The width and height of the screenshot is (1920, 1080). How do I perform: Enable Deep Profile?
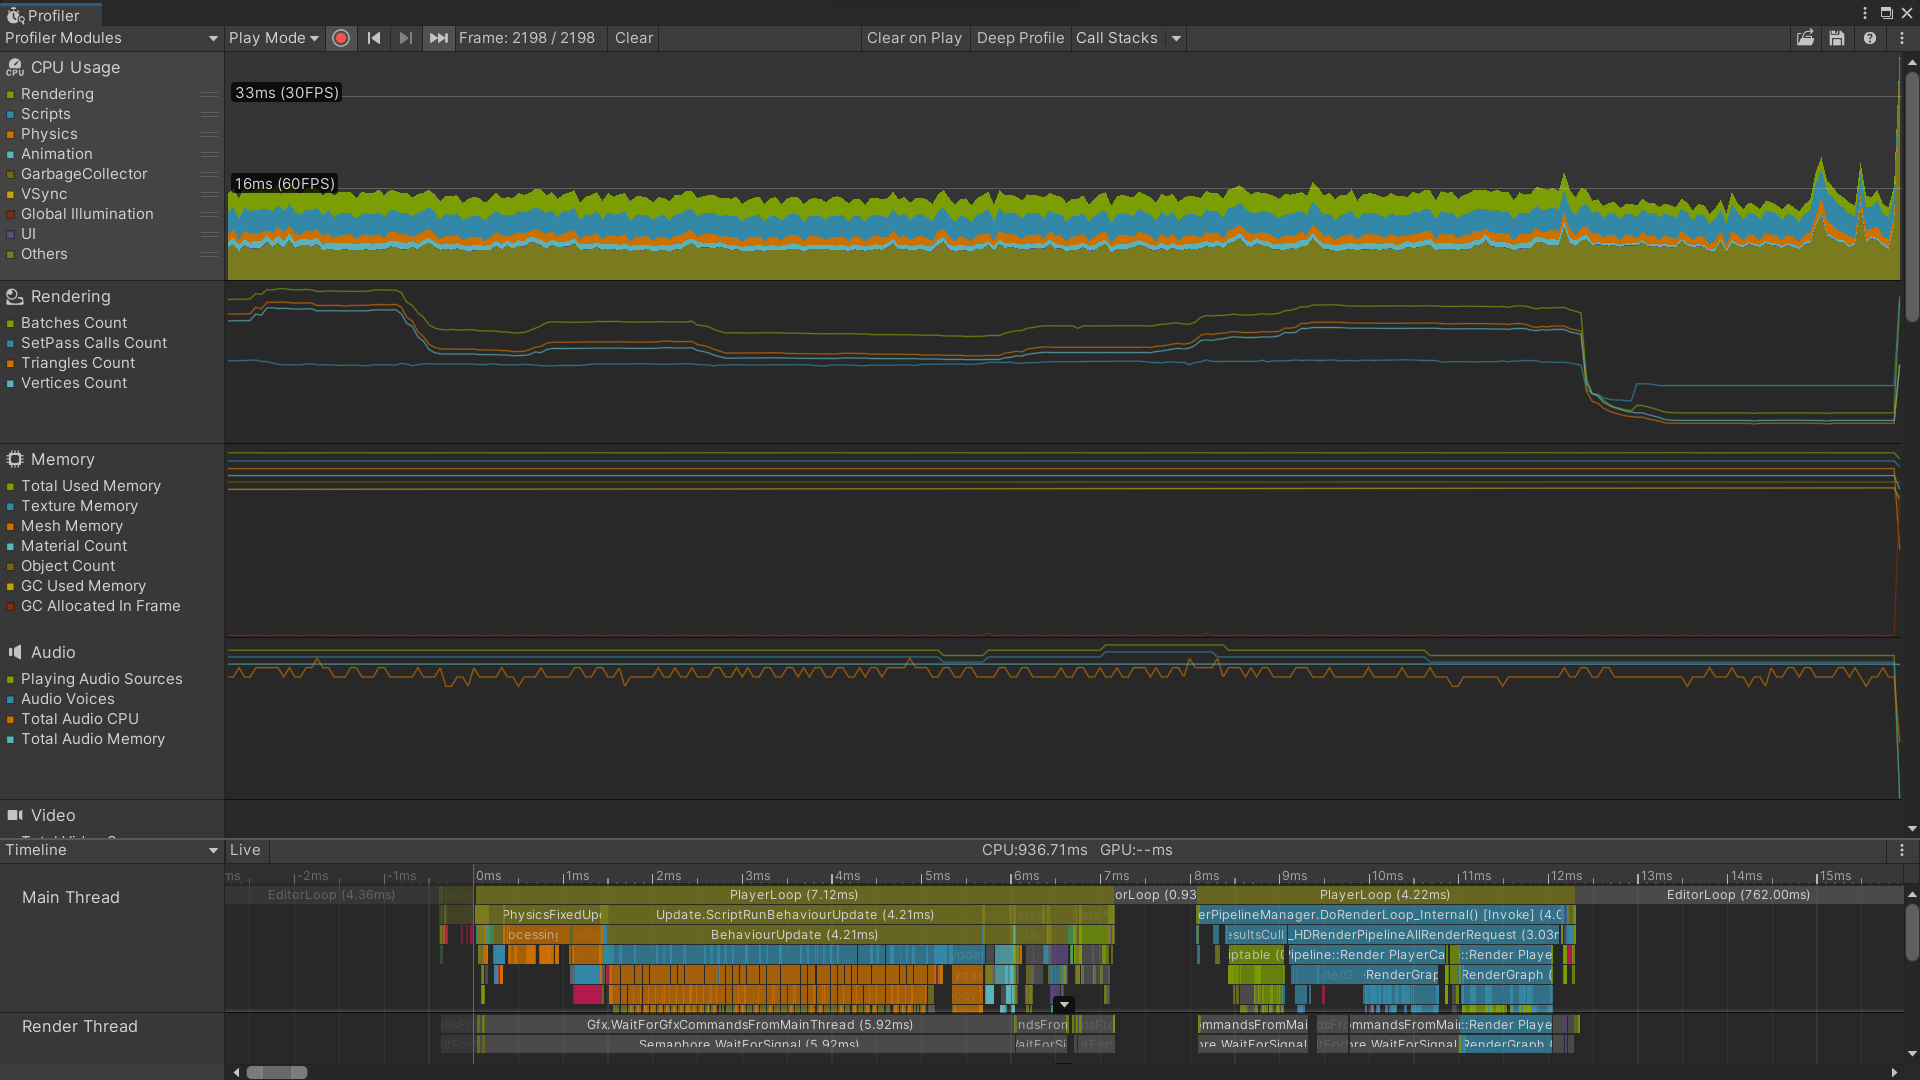(x=1019, y=38)
